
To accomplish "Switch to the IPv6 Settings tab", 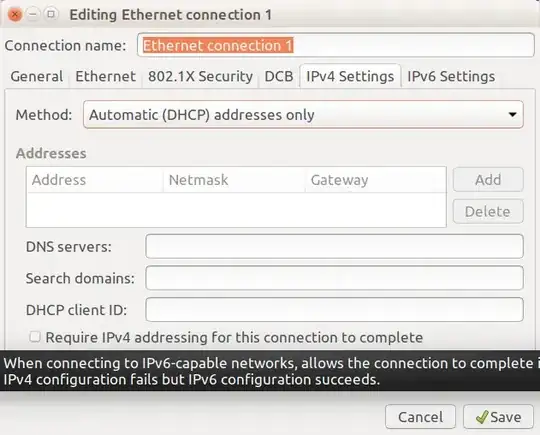I will pos(451,76).
